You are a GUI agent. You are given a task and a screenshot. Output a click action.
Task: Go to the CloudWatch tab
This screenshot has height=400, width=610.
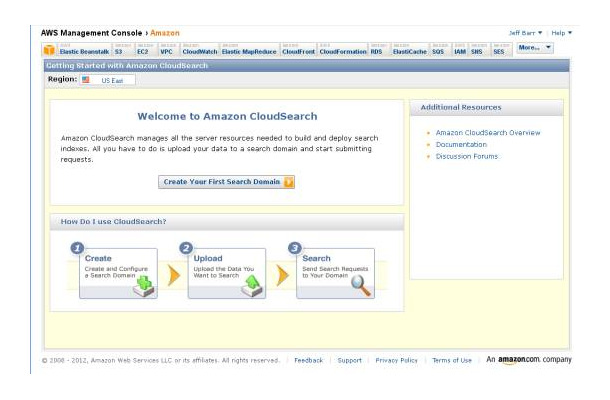point(200,51)
